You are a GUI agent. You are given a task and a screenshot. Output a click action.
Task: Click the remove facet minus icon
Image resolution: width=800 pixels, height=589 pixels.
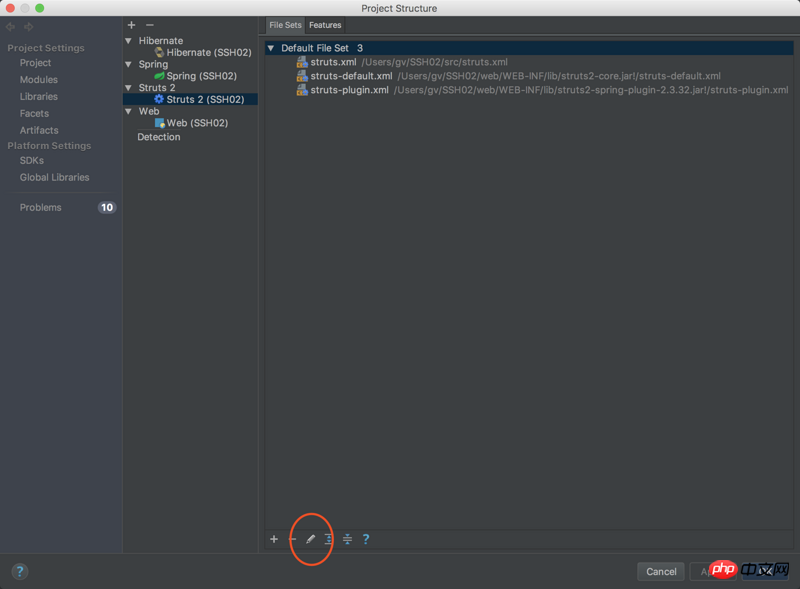(149, 25)
